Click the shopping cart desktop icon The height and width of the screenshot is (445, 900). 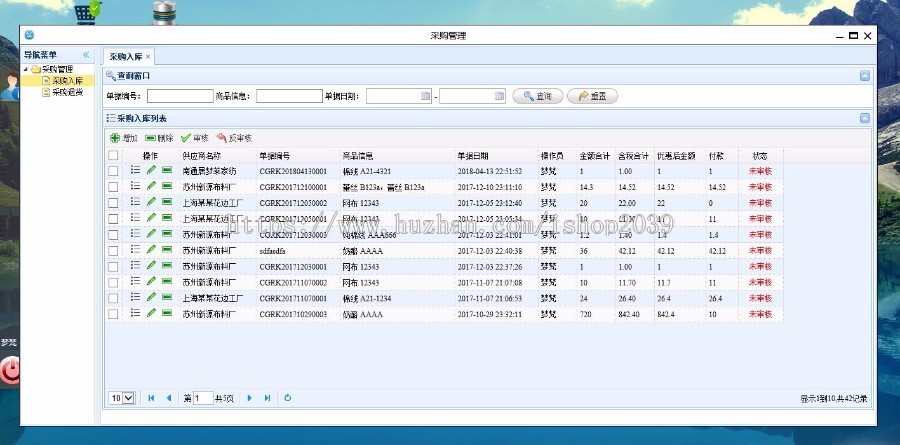point(88,13)
